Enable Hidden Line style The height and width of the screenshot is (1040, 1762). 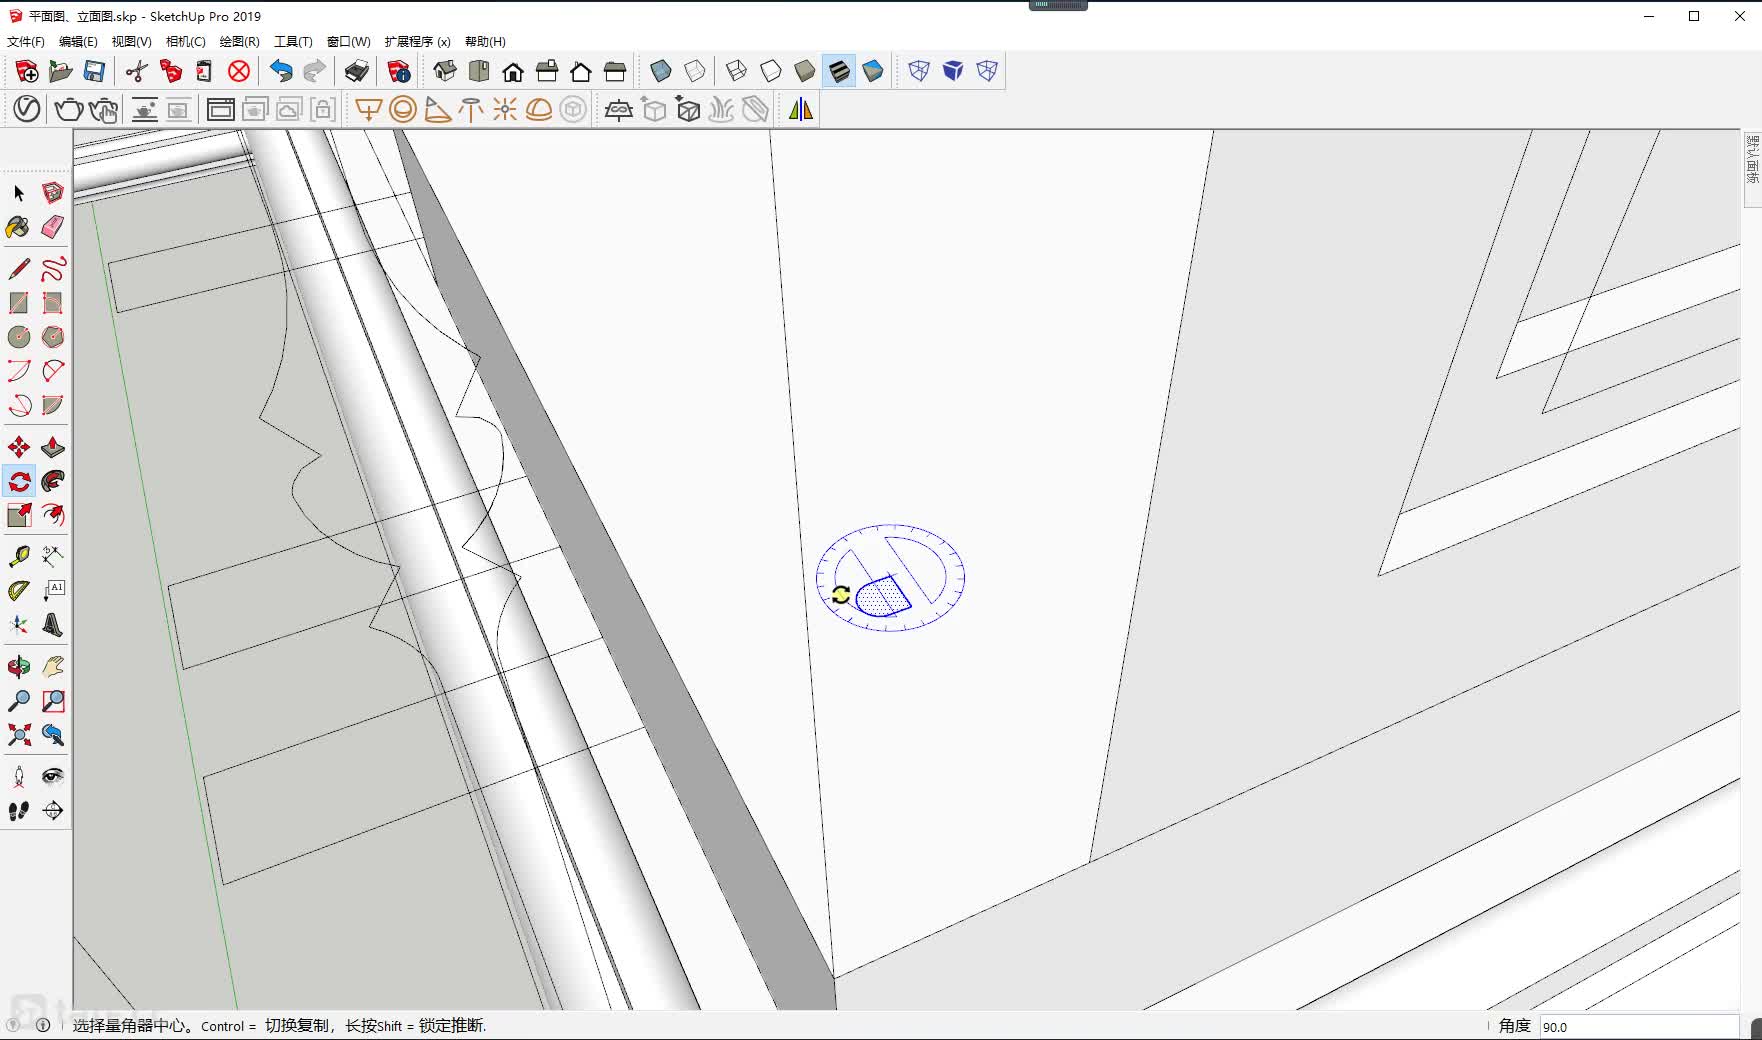click(771, 71)
